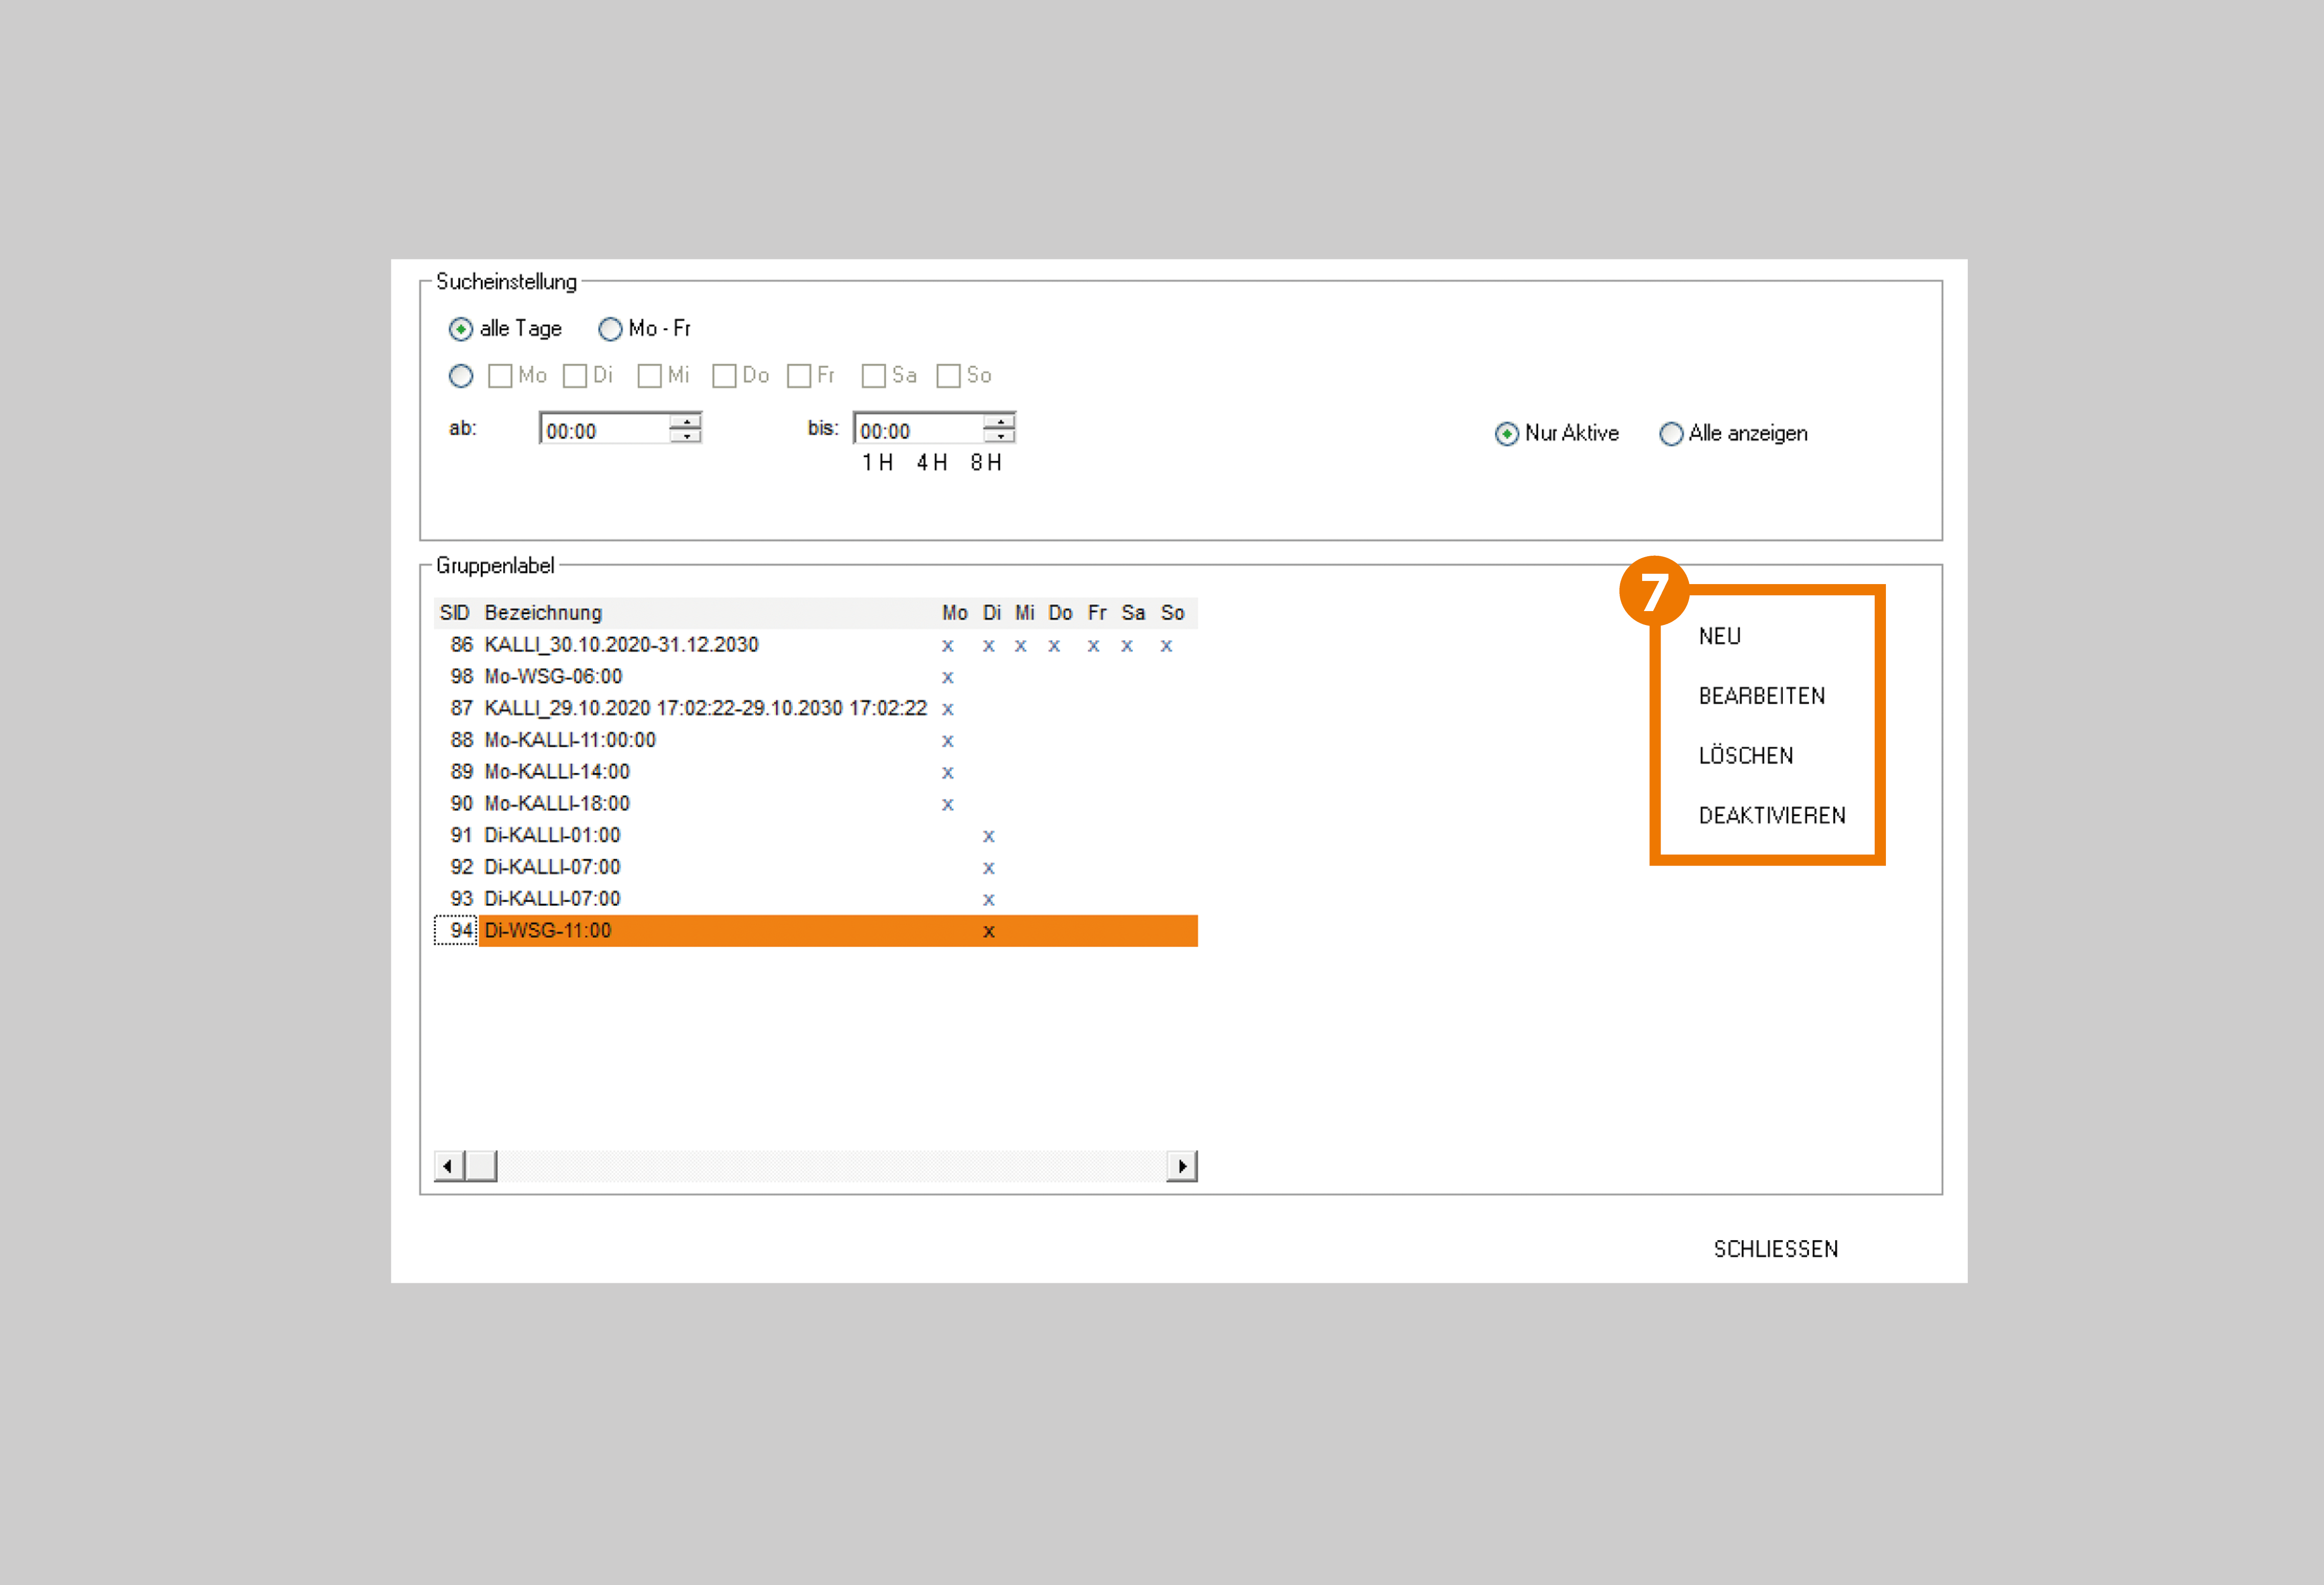The height and width of the screenshot is (1585, 2324).
Task: Check the 'Mi' weekday checkbox
Action: coord(649,376)
